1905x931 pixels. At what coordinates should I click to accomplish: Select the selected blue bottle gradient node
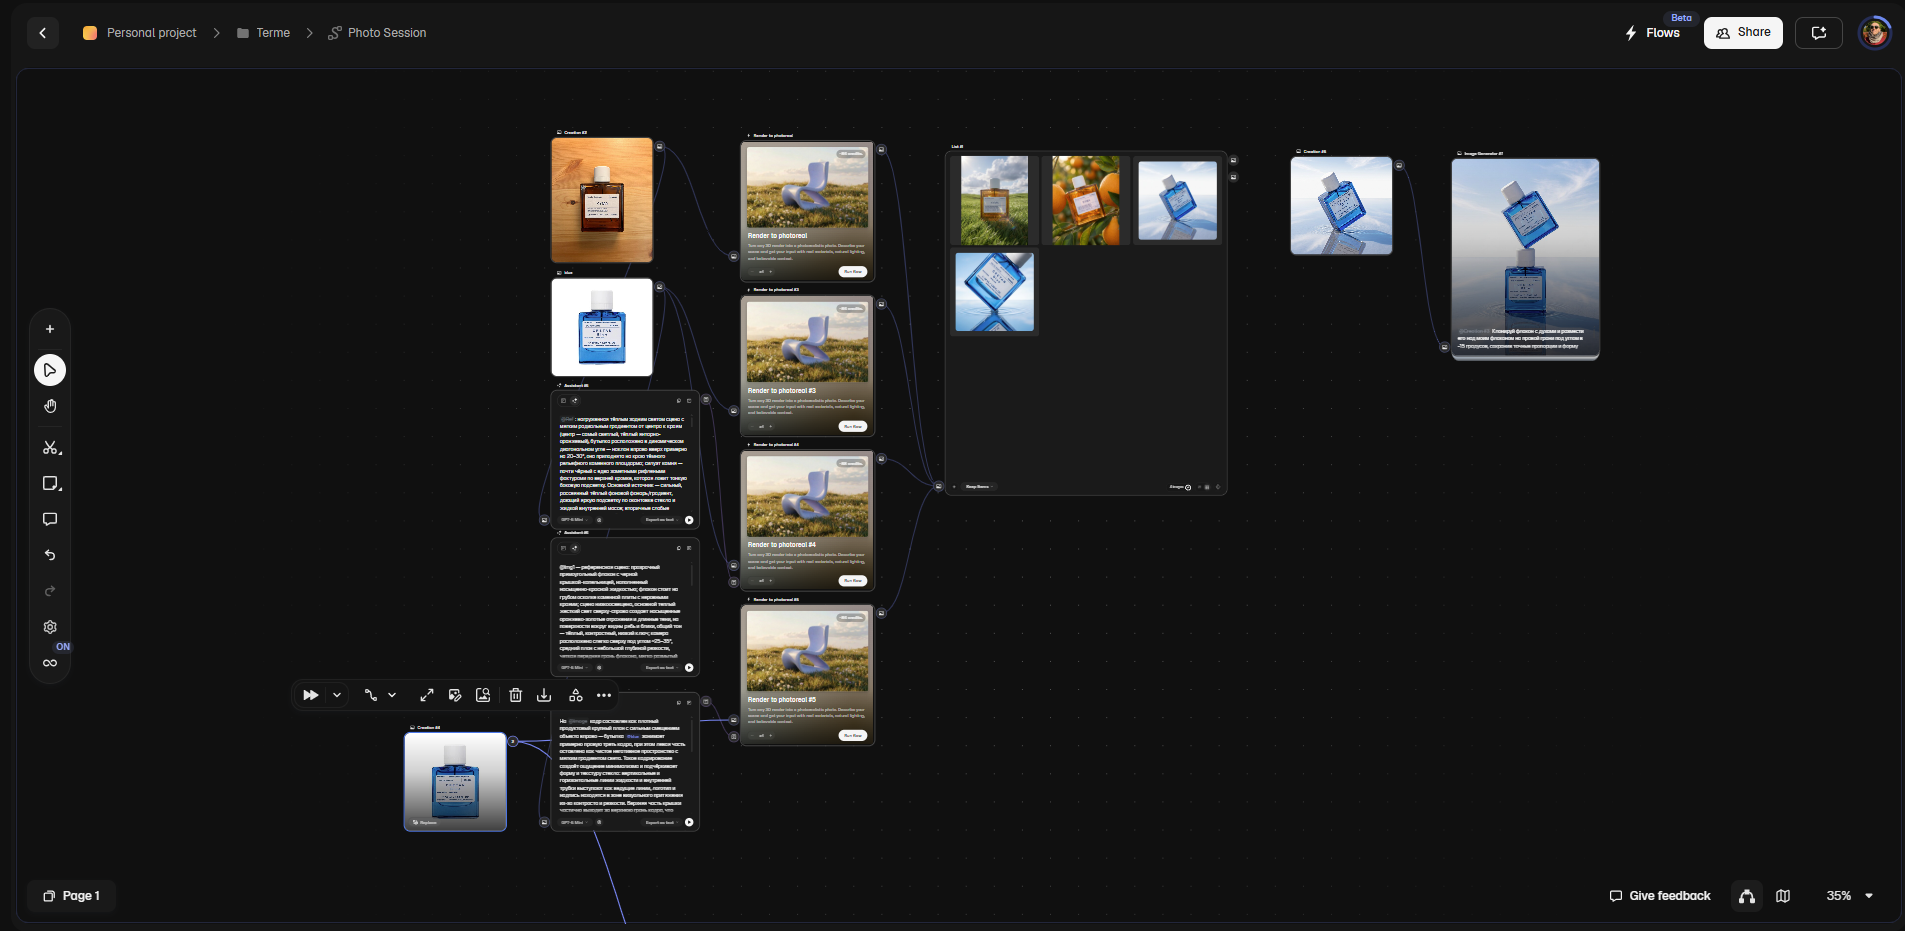[455, 782]
